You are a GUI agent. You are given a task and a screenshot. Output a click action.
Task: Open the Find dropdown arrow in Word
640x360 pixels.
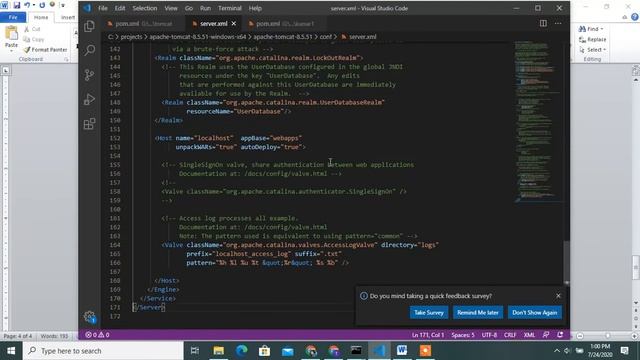click(602, 29)
